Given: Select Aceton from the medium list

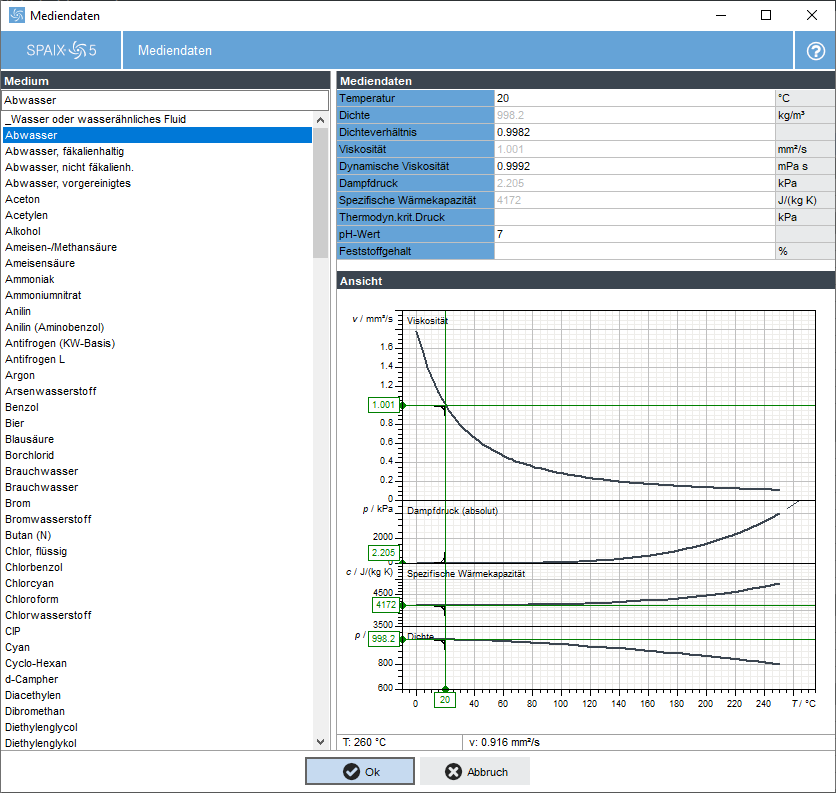Looking at the screenshot, I should tap(22, 199).
